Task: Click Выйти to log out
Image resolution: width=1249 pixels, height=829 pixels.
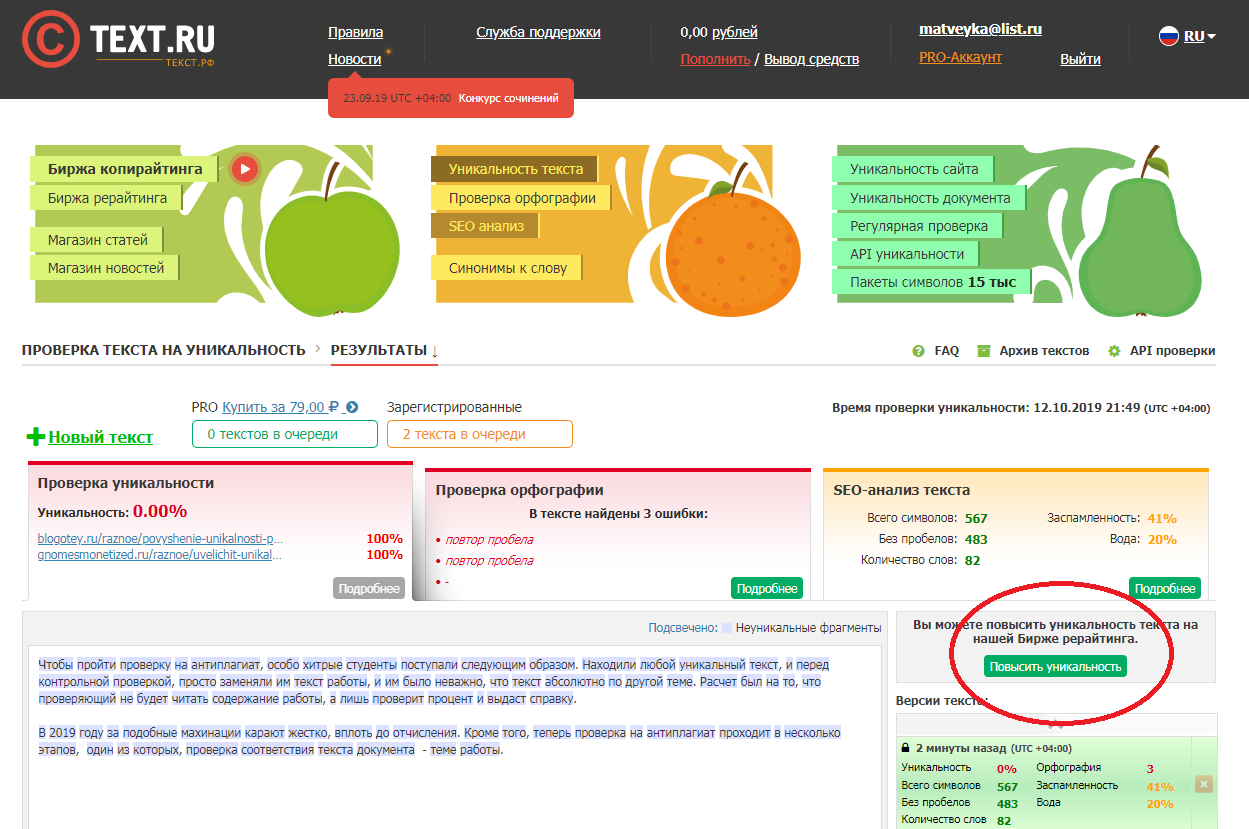Action: pos(1080,59)
